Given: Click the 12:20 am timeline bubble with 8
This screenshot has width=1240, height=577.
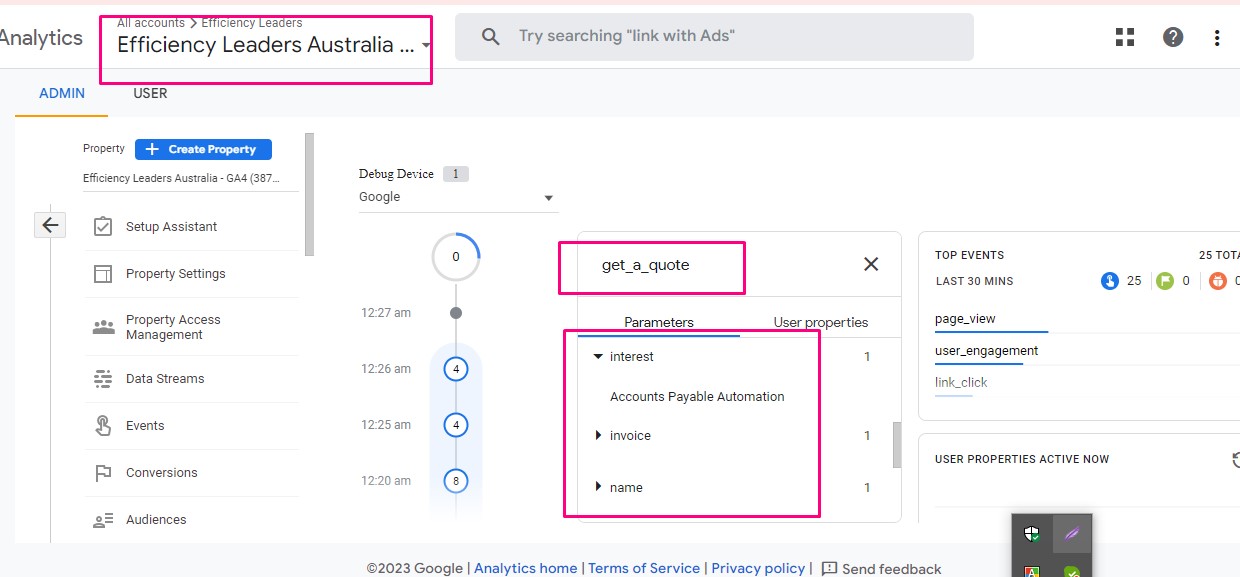Looking at the screenshot, I should click(456, 481).
